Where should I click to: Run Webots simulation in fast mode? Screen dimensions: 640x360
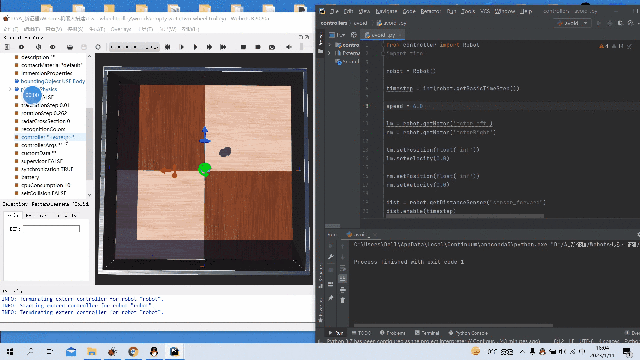209,47
